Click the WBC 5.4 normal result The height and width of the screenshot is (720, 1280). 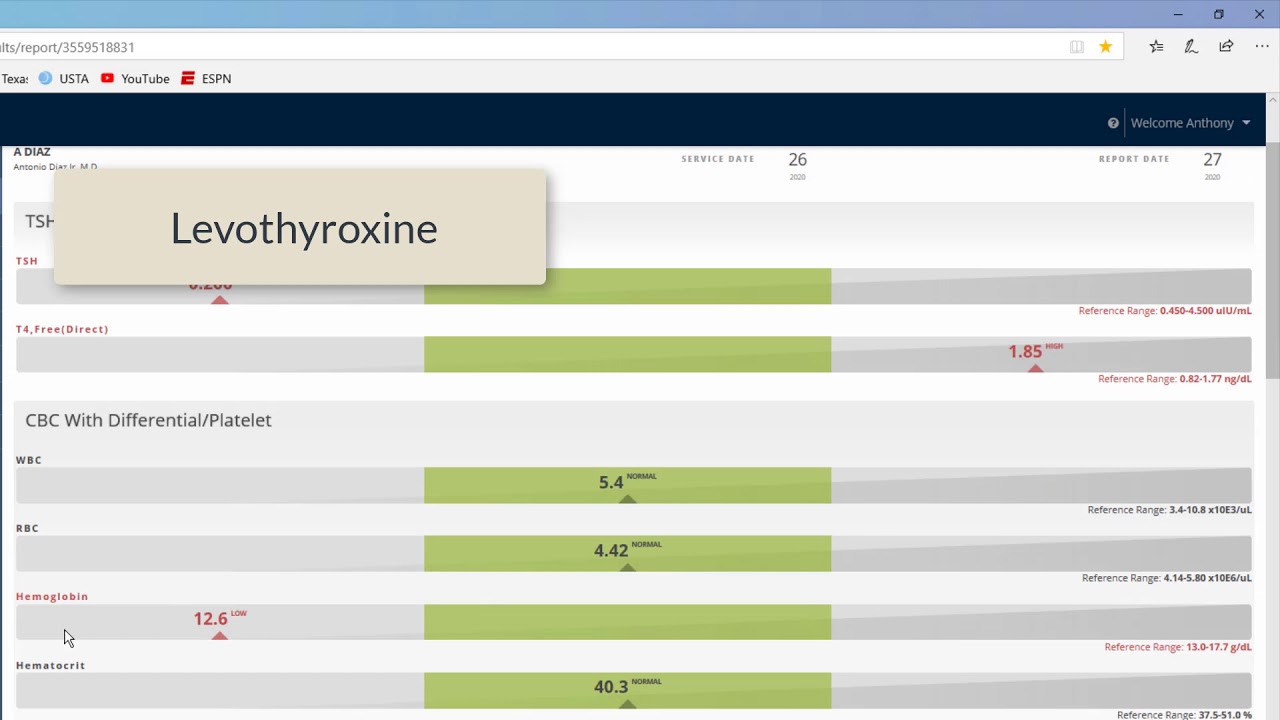[627, 482]
